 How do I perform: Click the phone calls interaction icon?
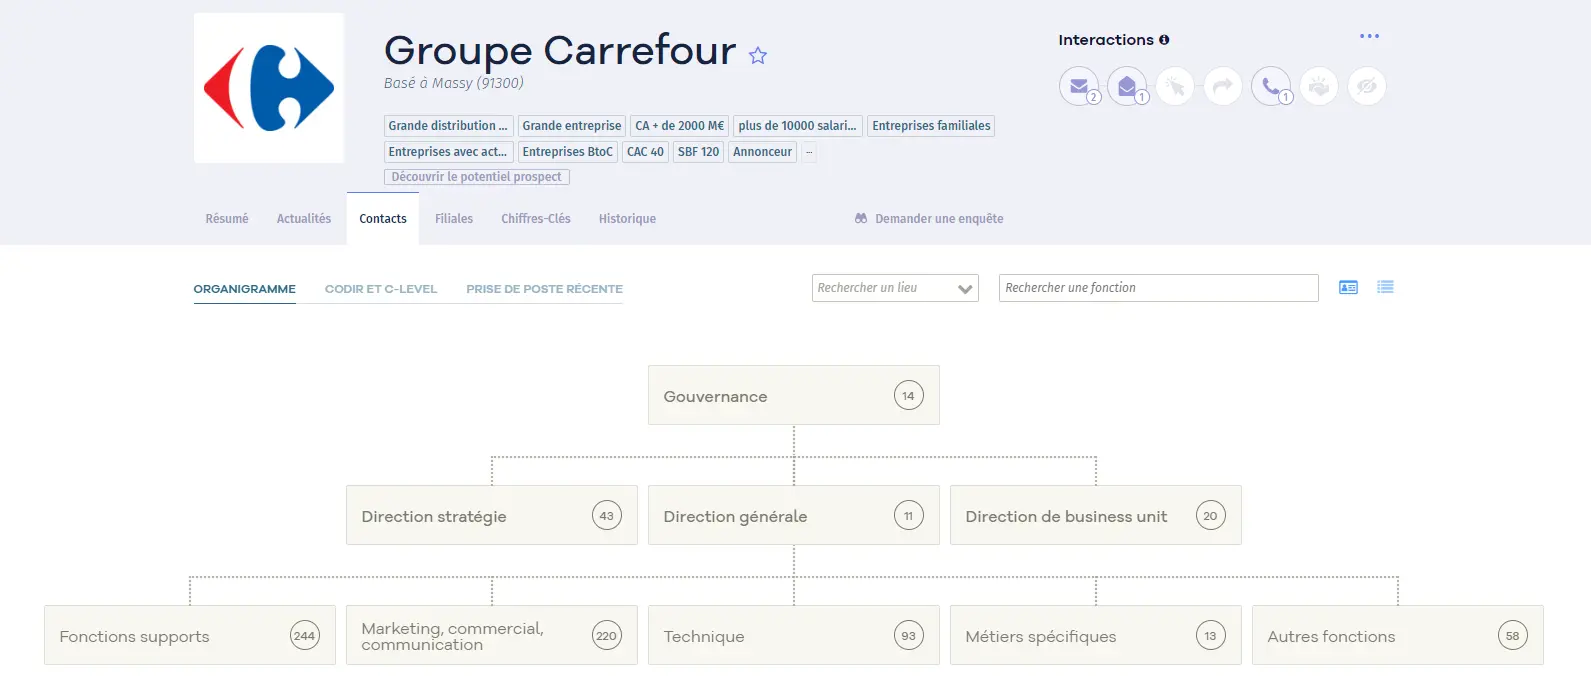[1271, 86]
